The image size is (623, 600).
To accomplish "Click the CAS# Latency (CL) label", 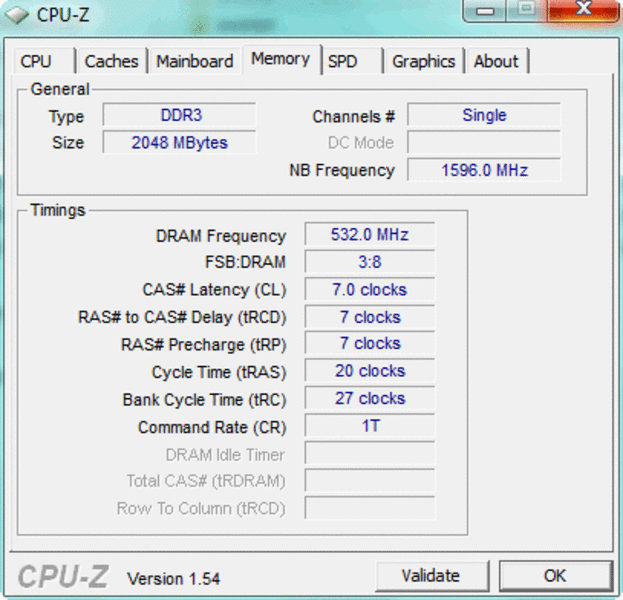I will click(215, 290).
